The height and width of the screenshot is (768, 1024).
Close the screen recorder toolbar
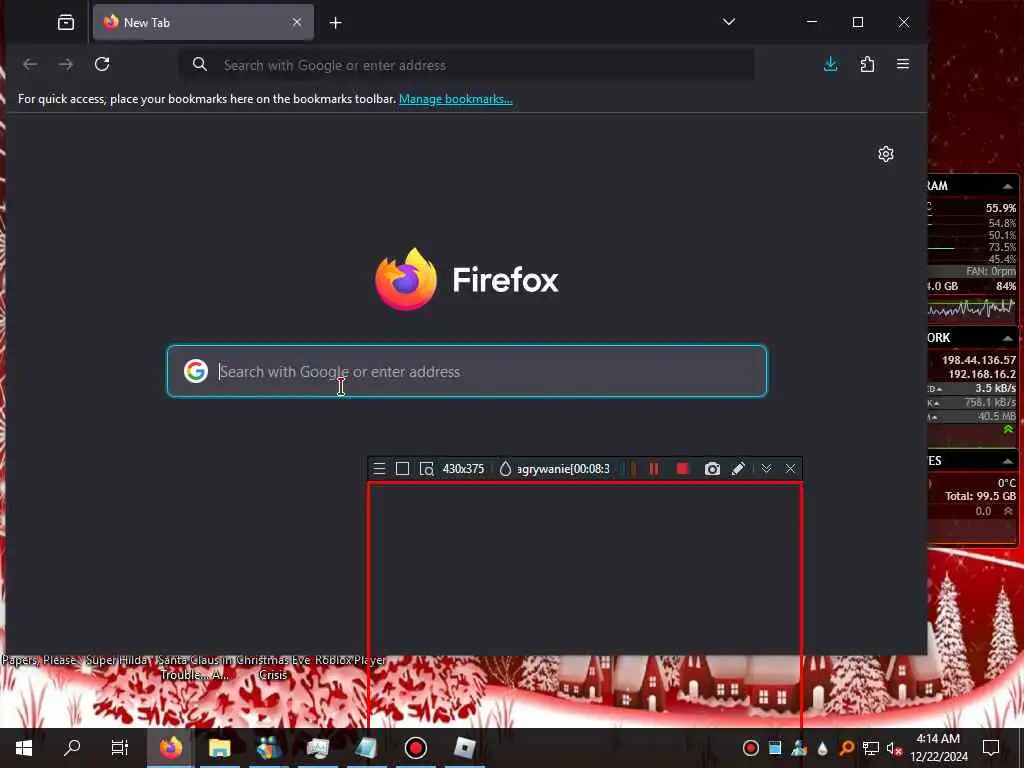(x=790, y=469)
